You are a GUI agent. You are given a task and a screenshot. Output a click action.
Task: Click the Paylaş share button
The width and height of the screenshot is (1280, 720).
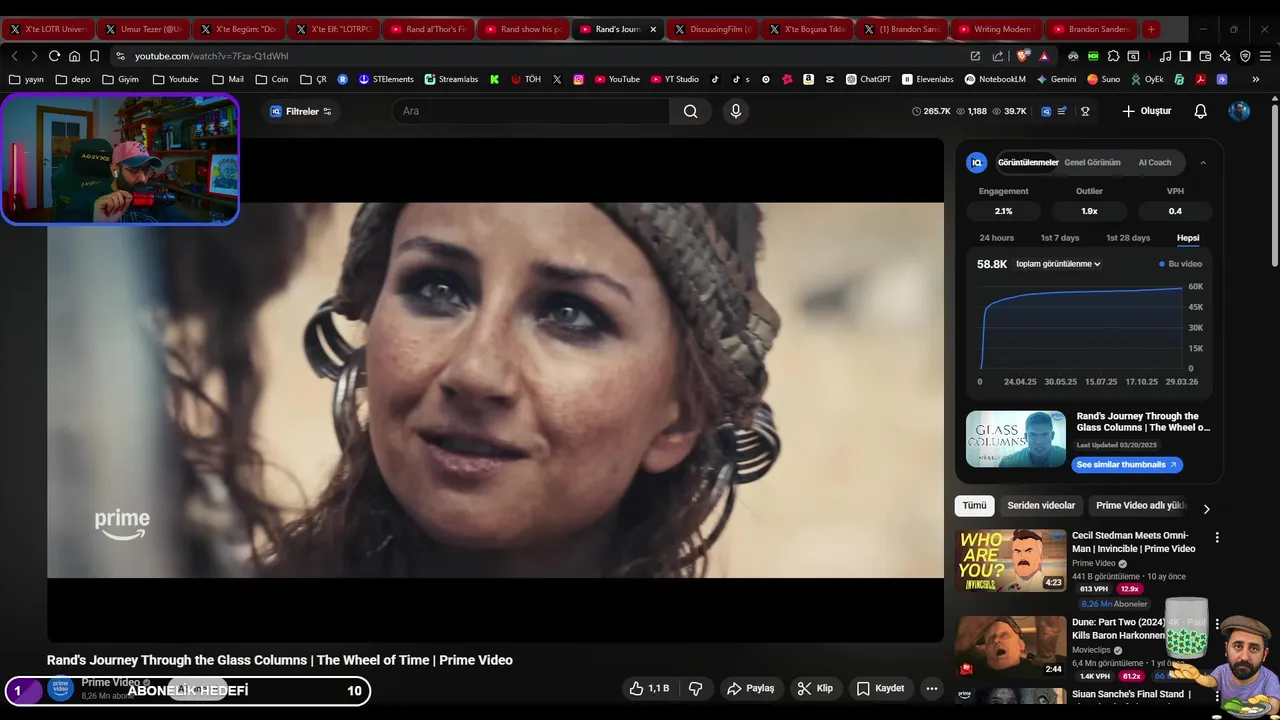pyautogui.click(x=751, y=688)
